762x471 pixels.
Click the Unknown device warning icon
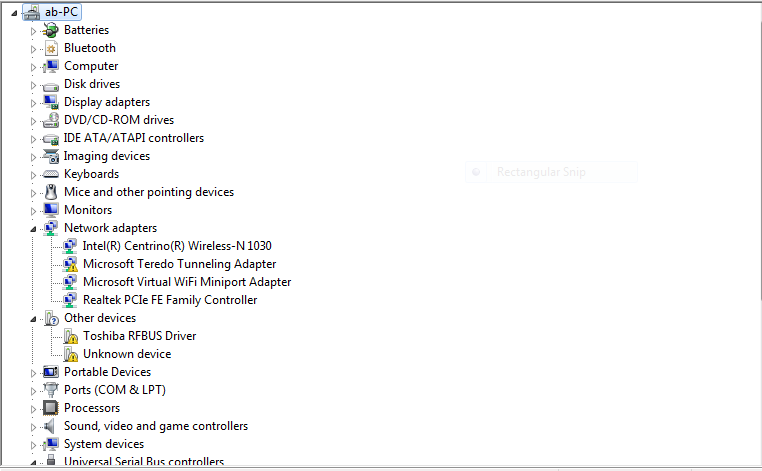pyautogui.click(x=70, y=354)
